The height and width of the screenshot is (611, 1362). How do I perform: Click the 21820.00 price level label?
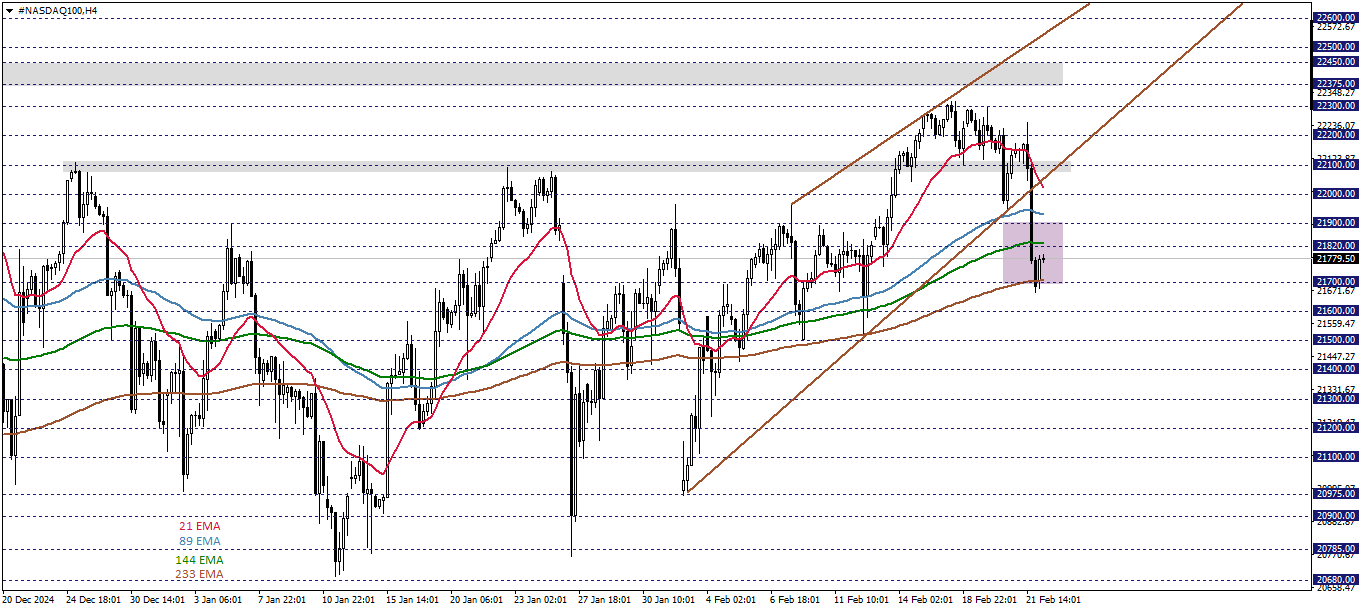pyautogui.click(x=1336, y=245)
